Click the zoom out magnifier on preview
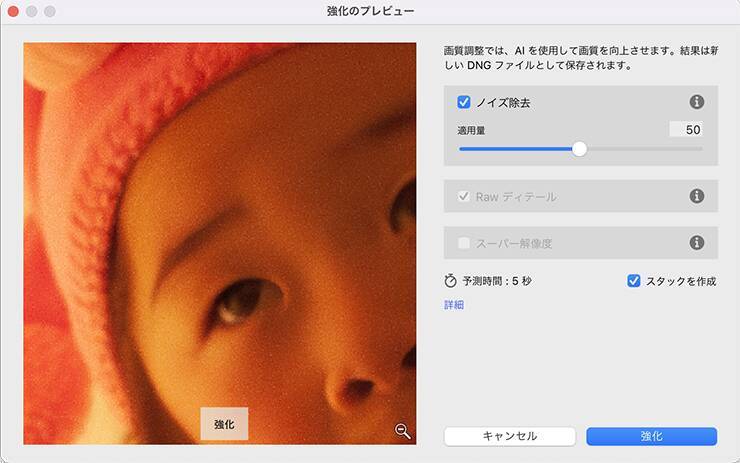The width and height of the screenshot is (740, 463). 402,431
